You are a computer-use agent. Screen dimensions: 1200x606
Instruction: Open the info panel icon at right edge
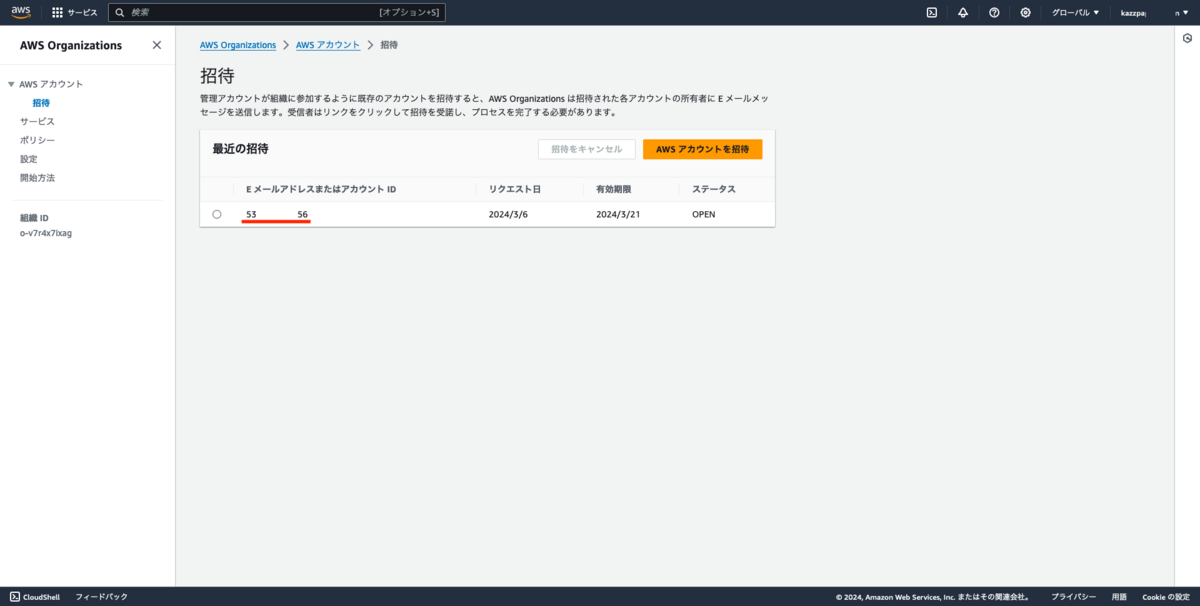click(1187, 38)
